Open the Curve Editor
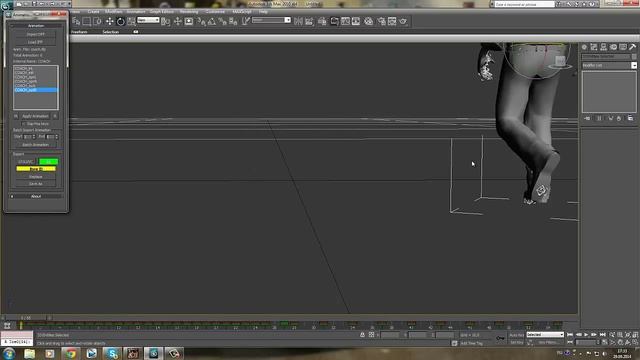 345,21
